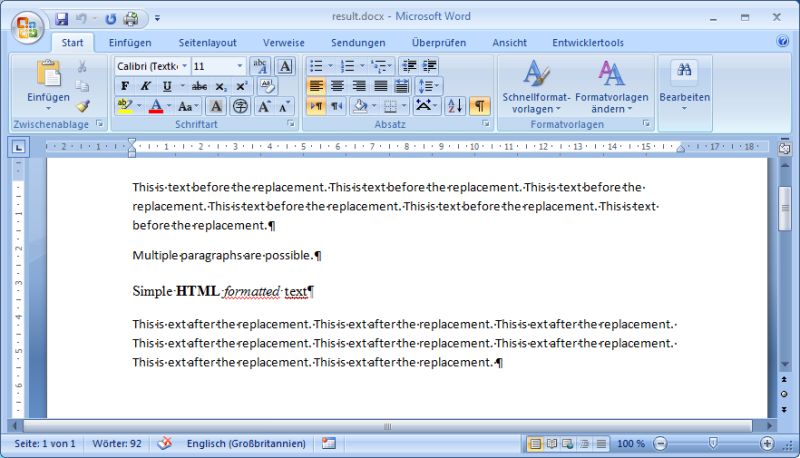Click the zoom slider handle
This screenshot has height=458, width=800.
tap(713, 443)
